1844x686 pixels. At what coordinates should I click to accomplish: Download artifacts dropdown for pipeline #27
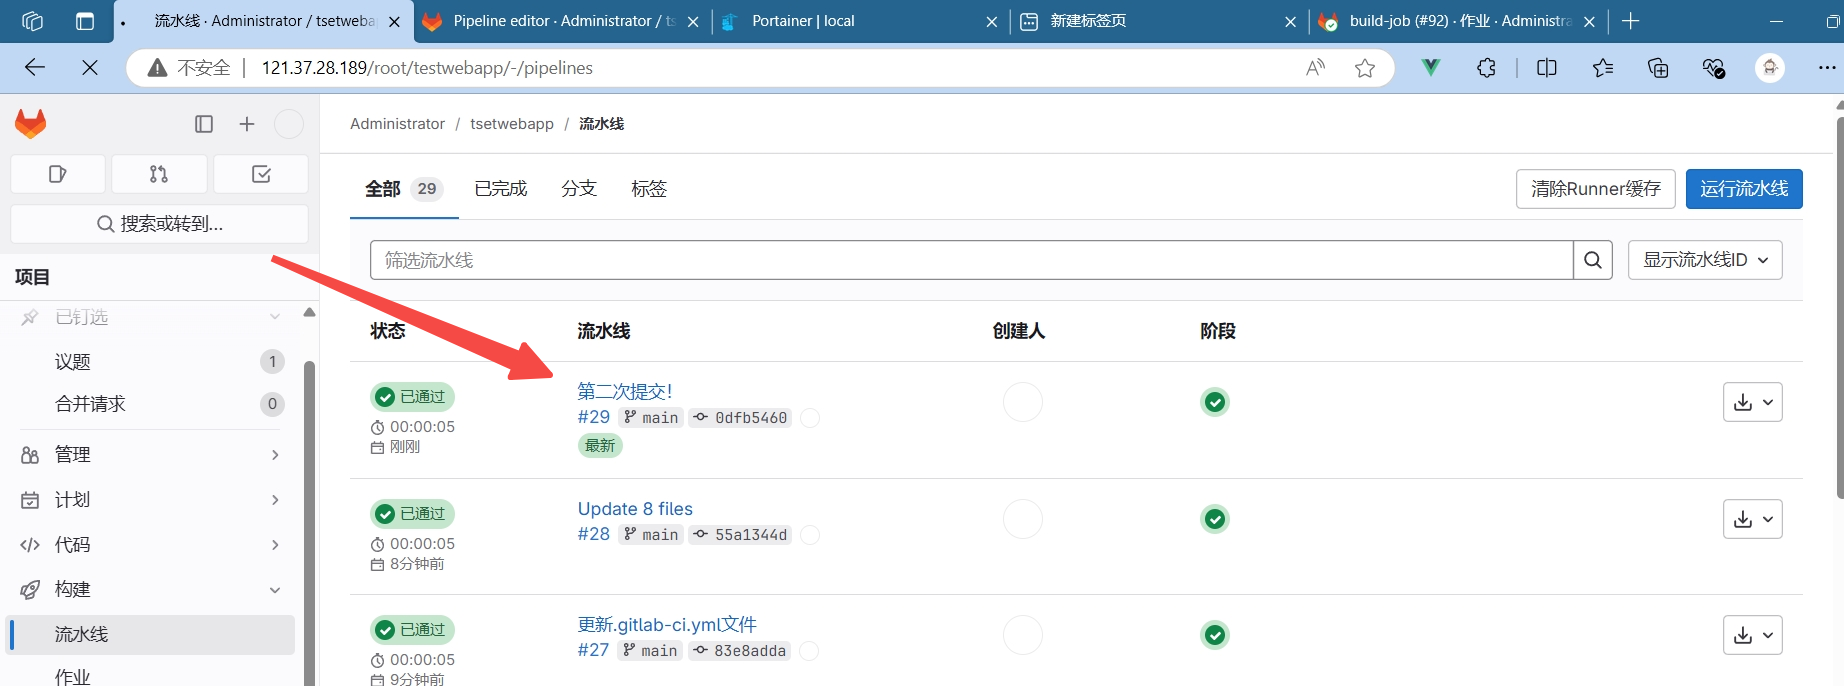coord(1753,635)
